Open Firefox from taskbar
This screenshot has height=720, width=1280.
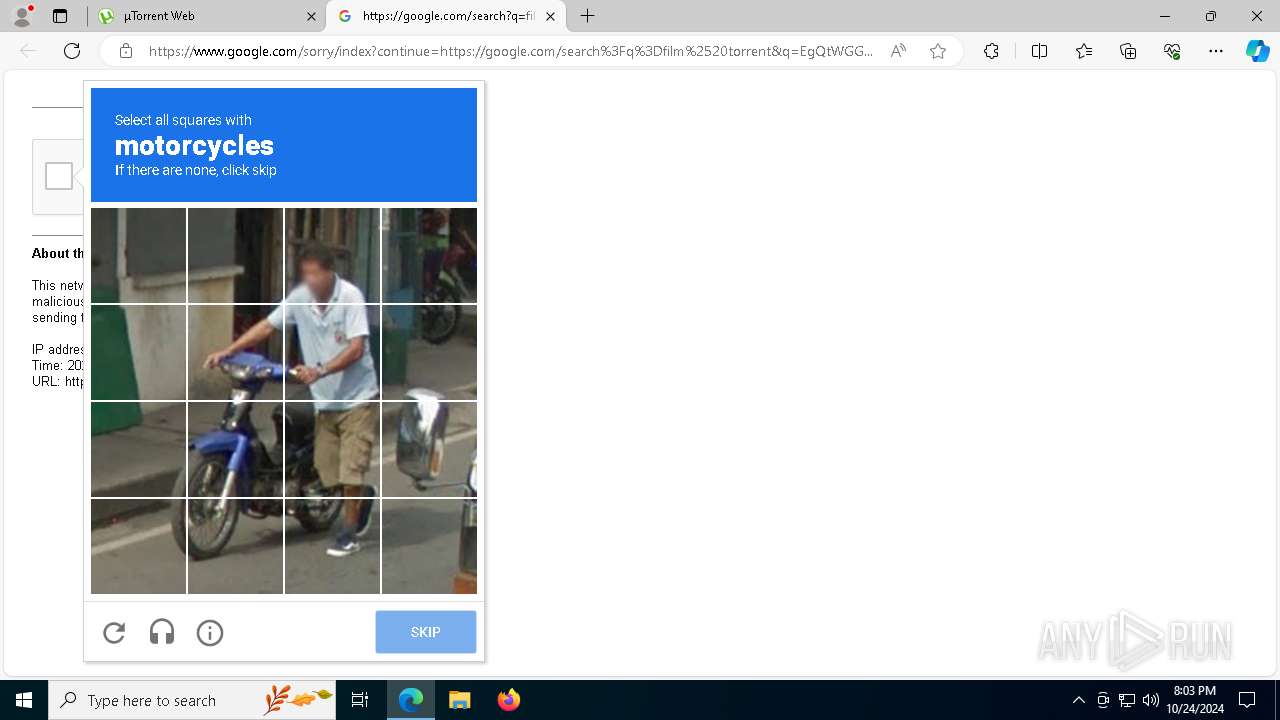pyautogui.click(x=508, y=700)
